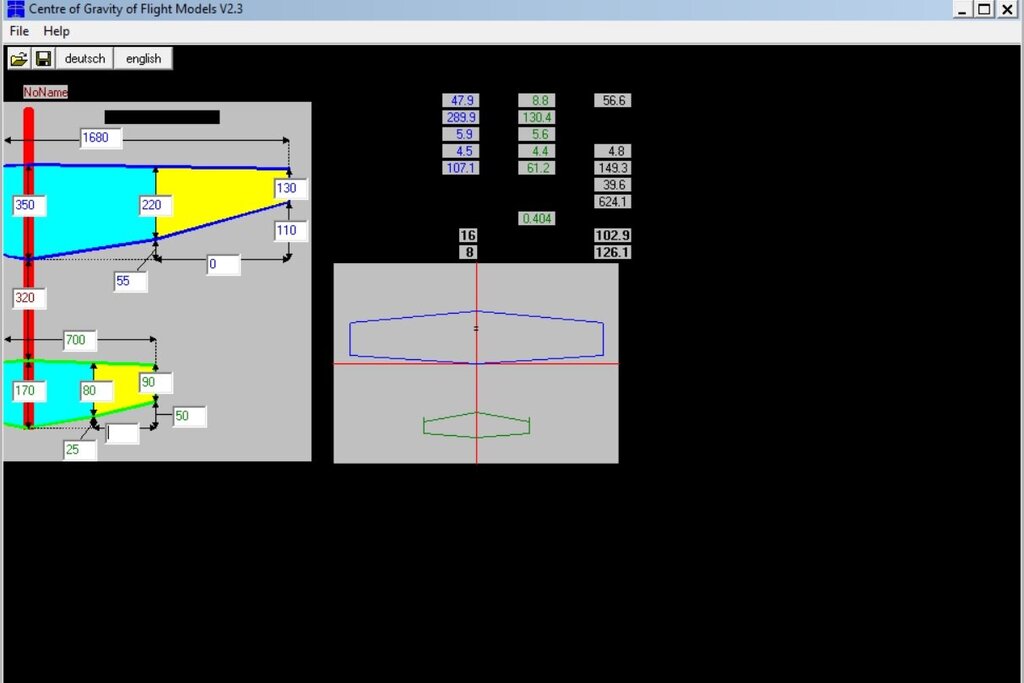
Task: Switch language to deutsch
Action: (84, 59)
